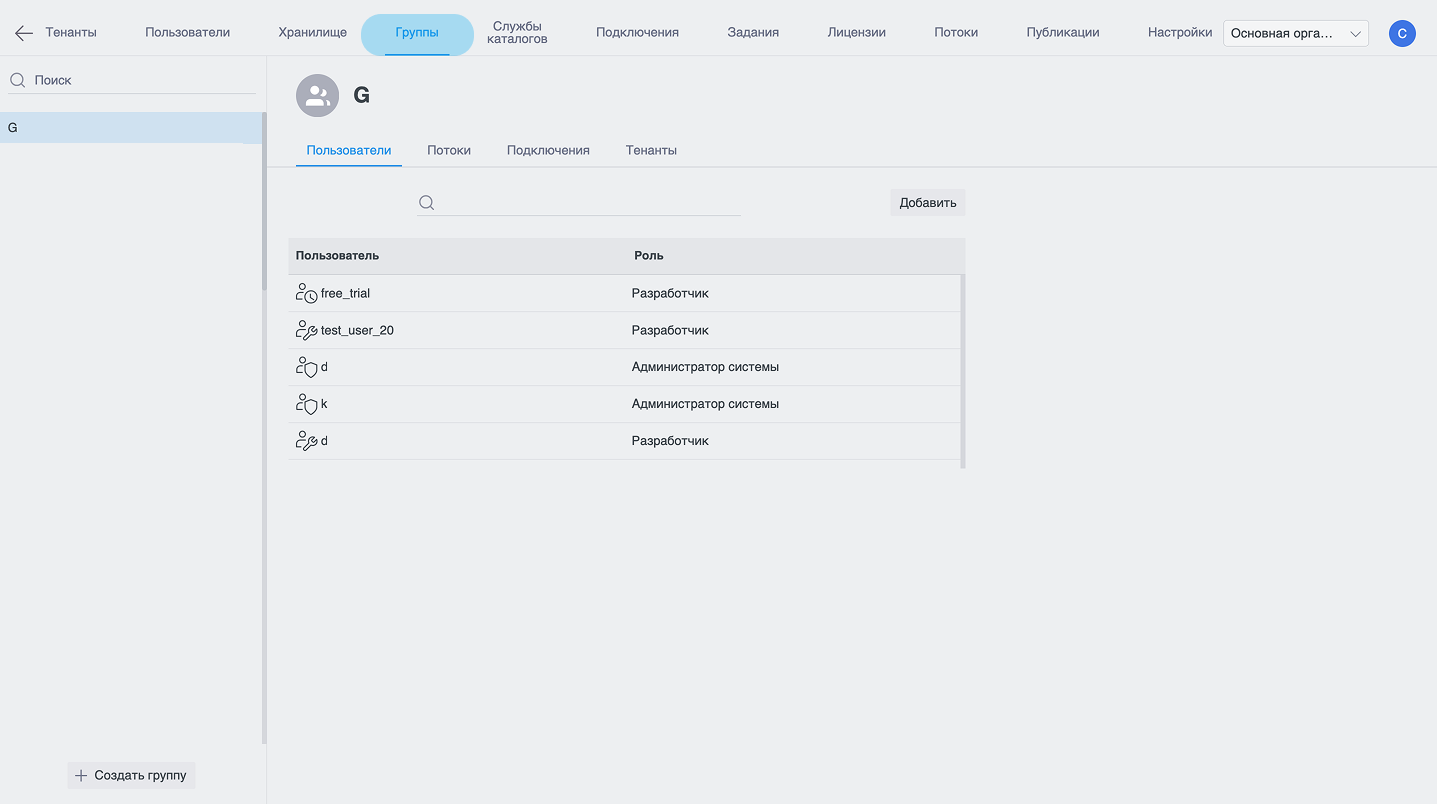The image size is (1437, 804).
Task: Open the Подключения top menu item
Action: tap(637, 33)
